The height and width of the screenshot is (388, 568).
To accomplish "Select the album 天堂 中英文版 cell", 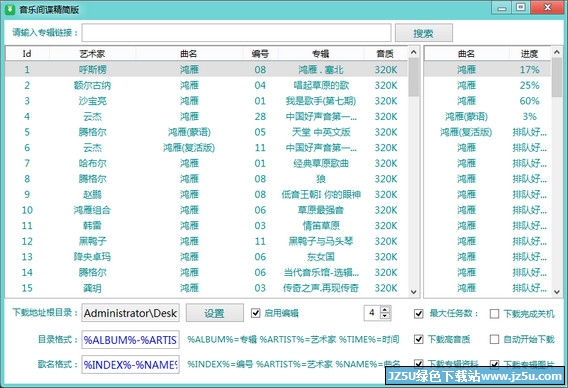I will 321,132.
